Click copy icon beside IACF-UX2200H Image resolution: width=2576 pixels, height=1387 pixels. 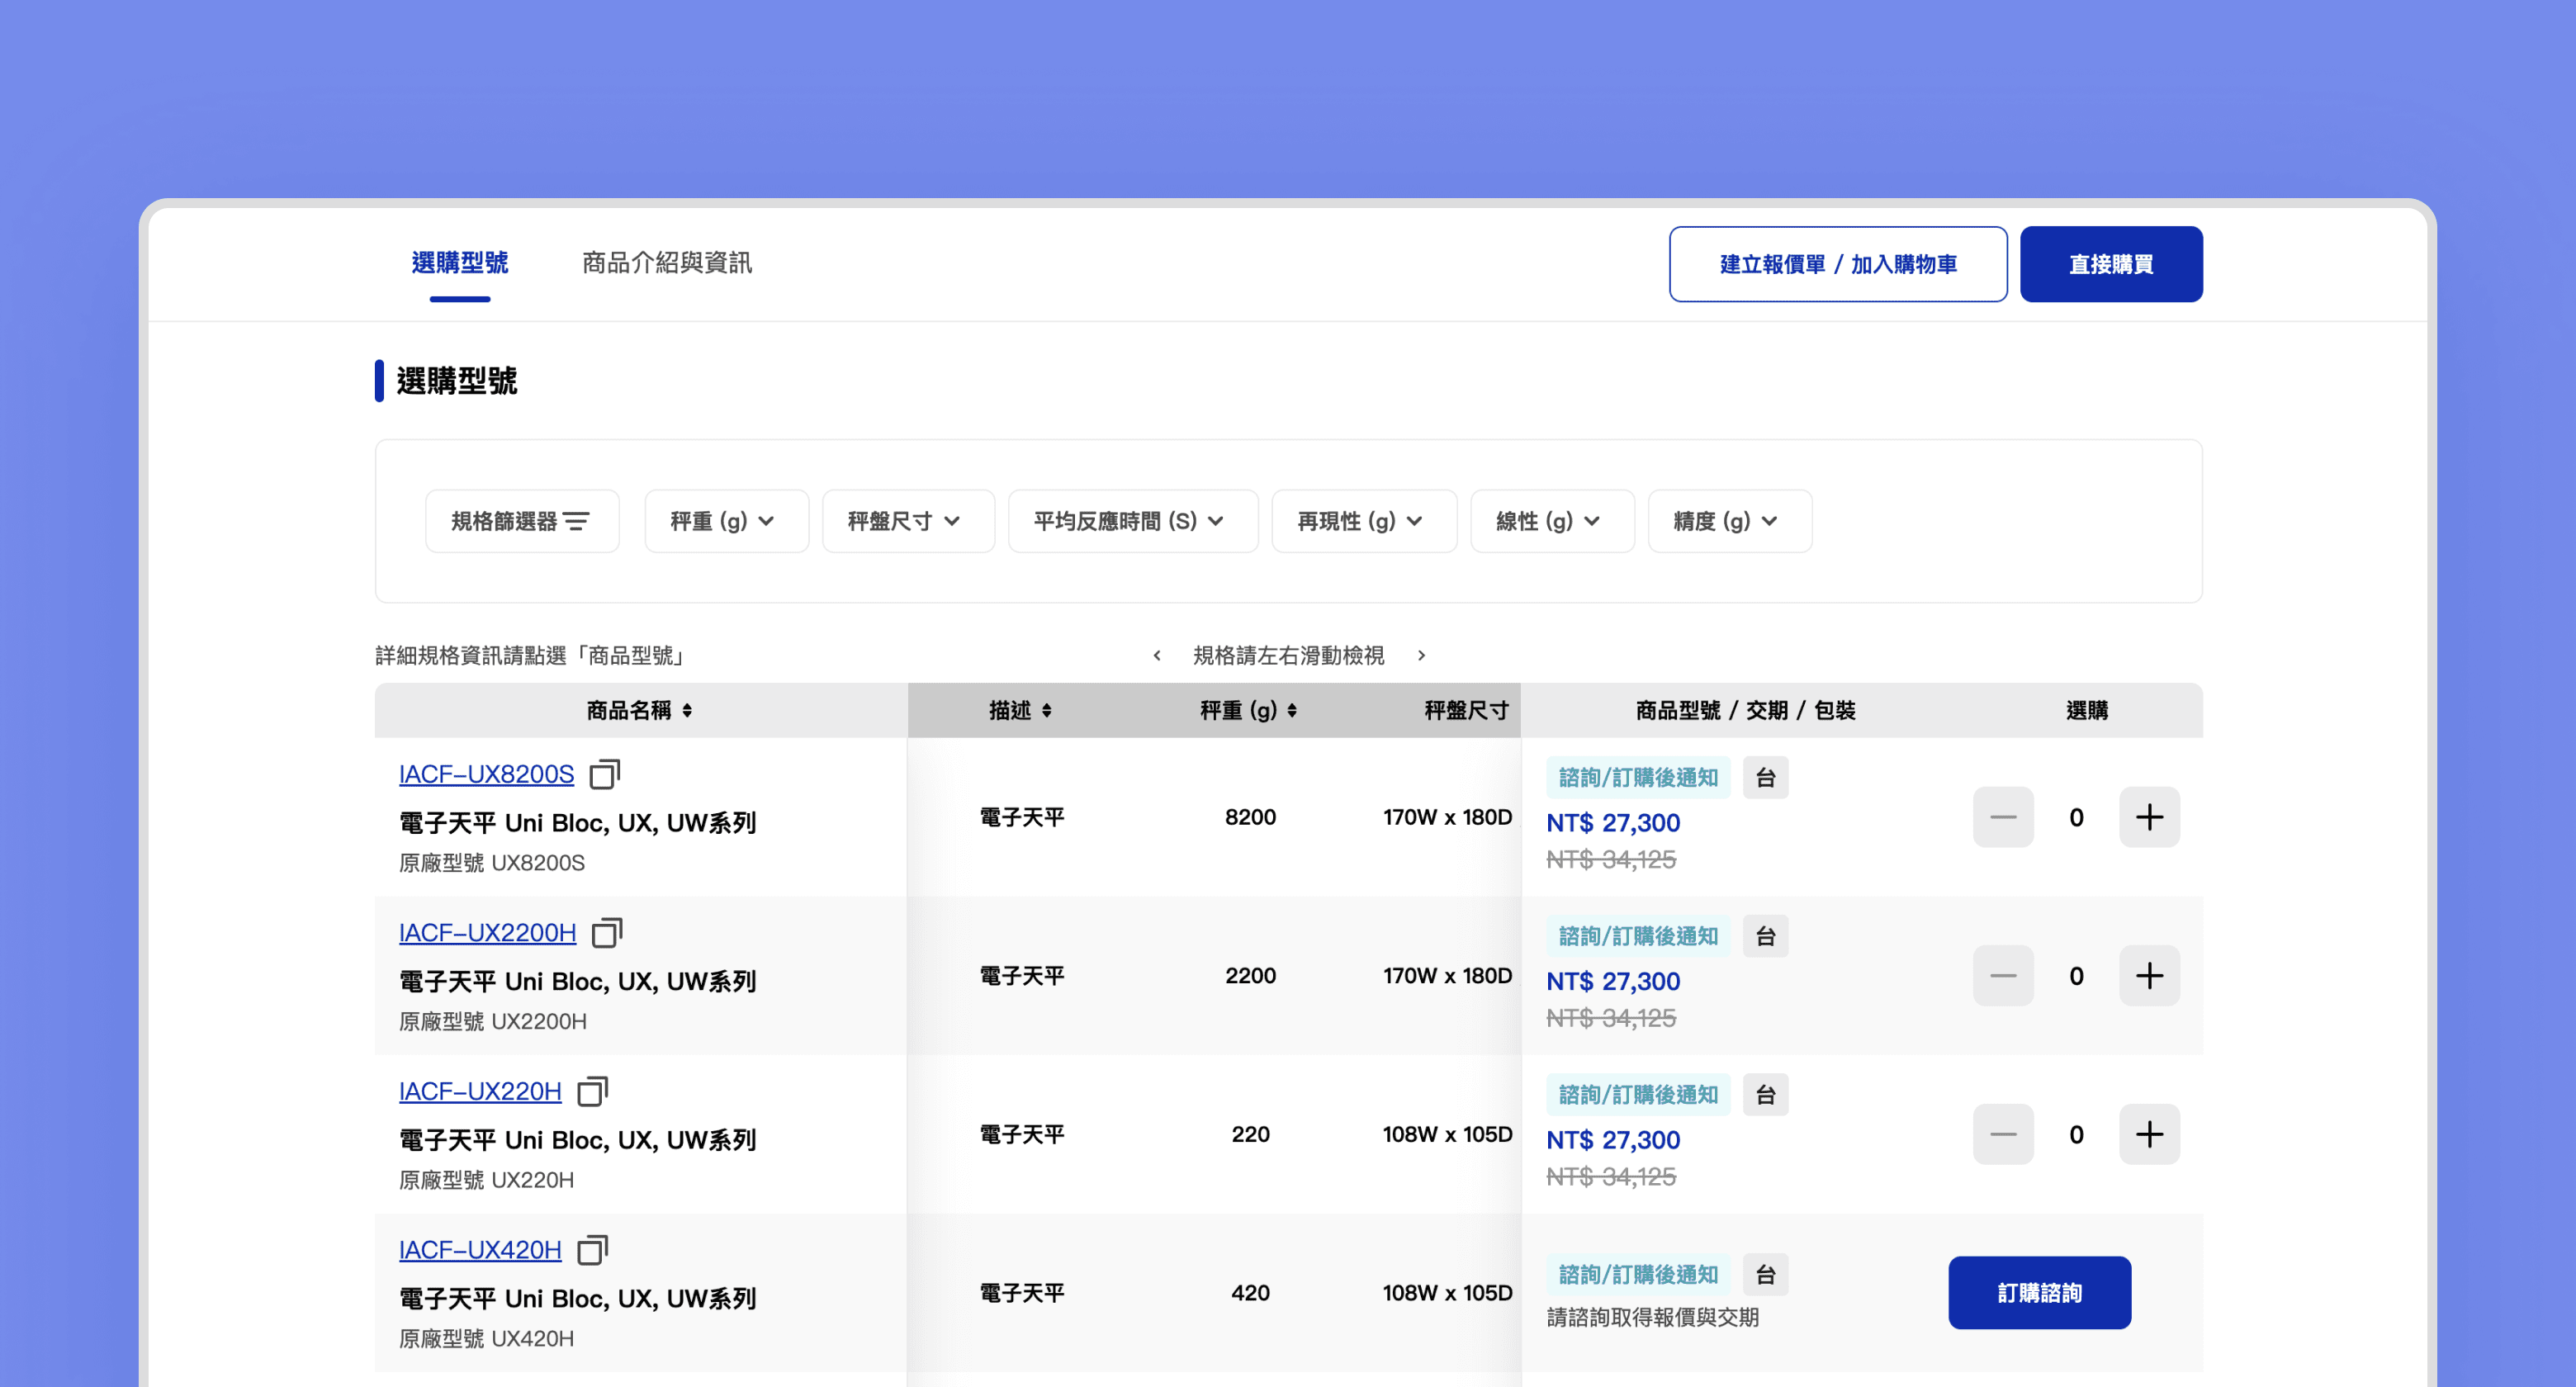[x=606, y=933]
